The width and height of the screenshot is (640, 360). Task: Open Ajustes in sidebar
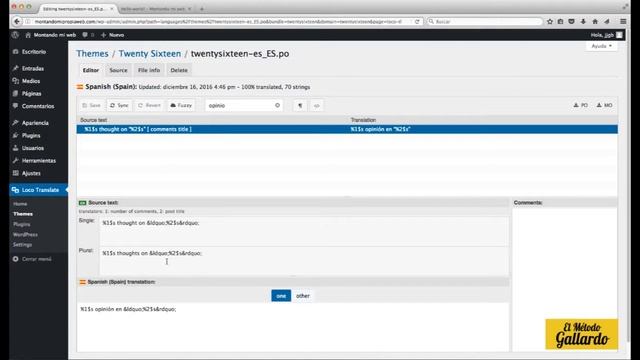tap(31, 173)
